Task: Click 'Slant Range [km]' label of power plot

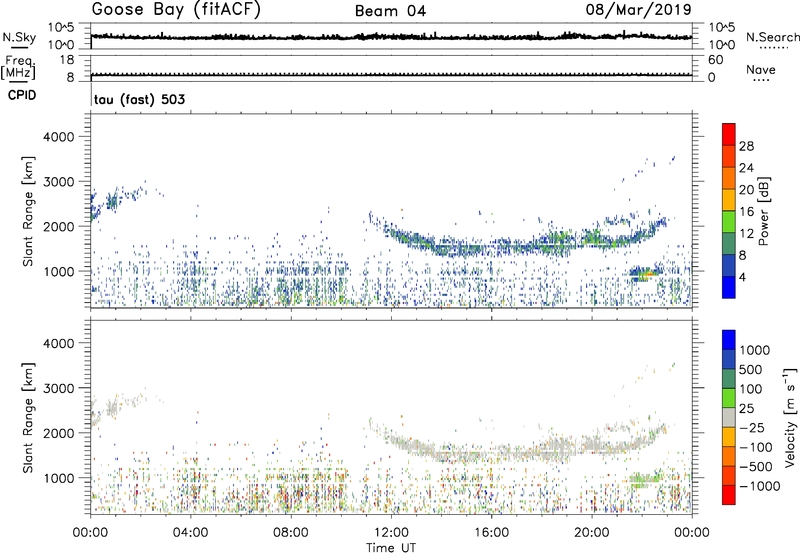Action: click(x=28, y=211)
